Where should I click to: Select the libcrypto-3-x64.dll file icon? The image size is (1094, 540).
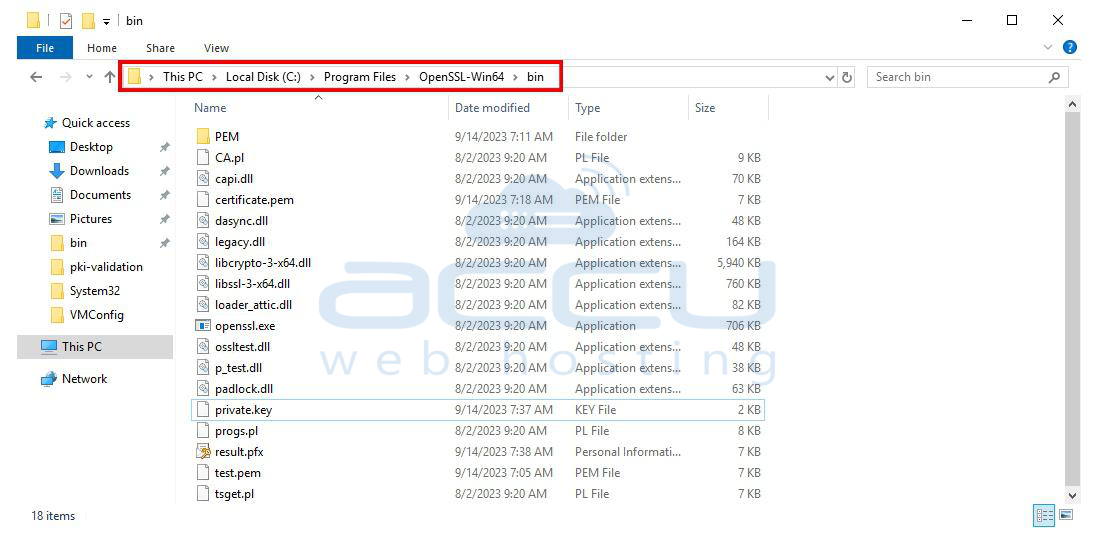(203, 262)
